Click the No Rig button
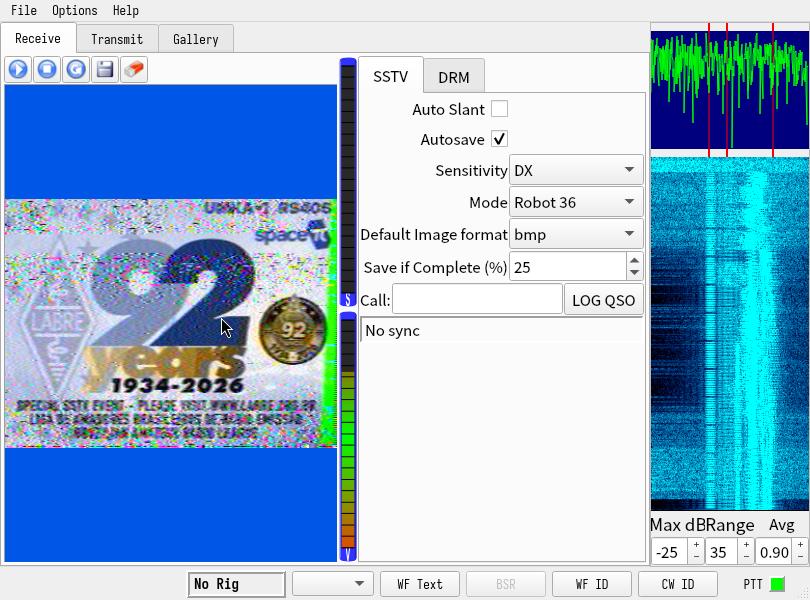 pos(236,583)
